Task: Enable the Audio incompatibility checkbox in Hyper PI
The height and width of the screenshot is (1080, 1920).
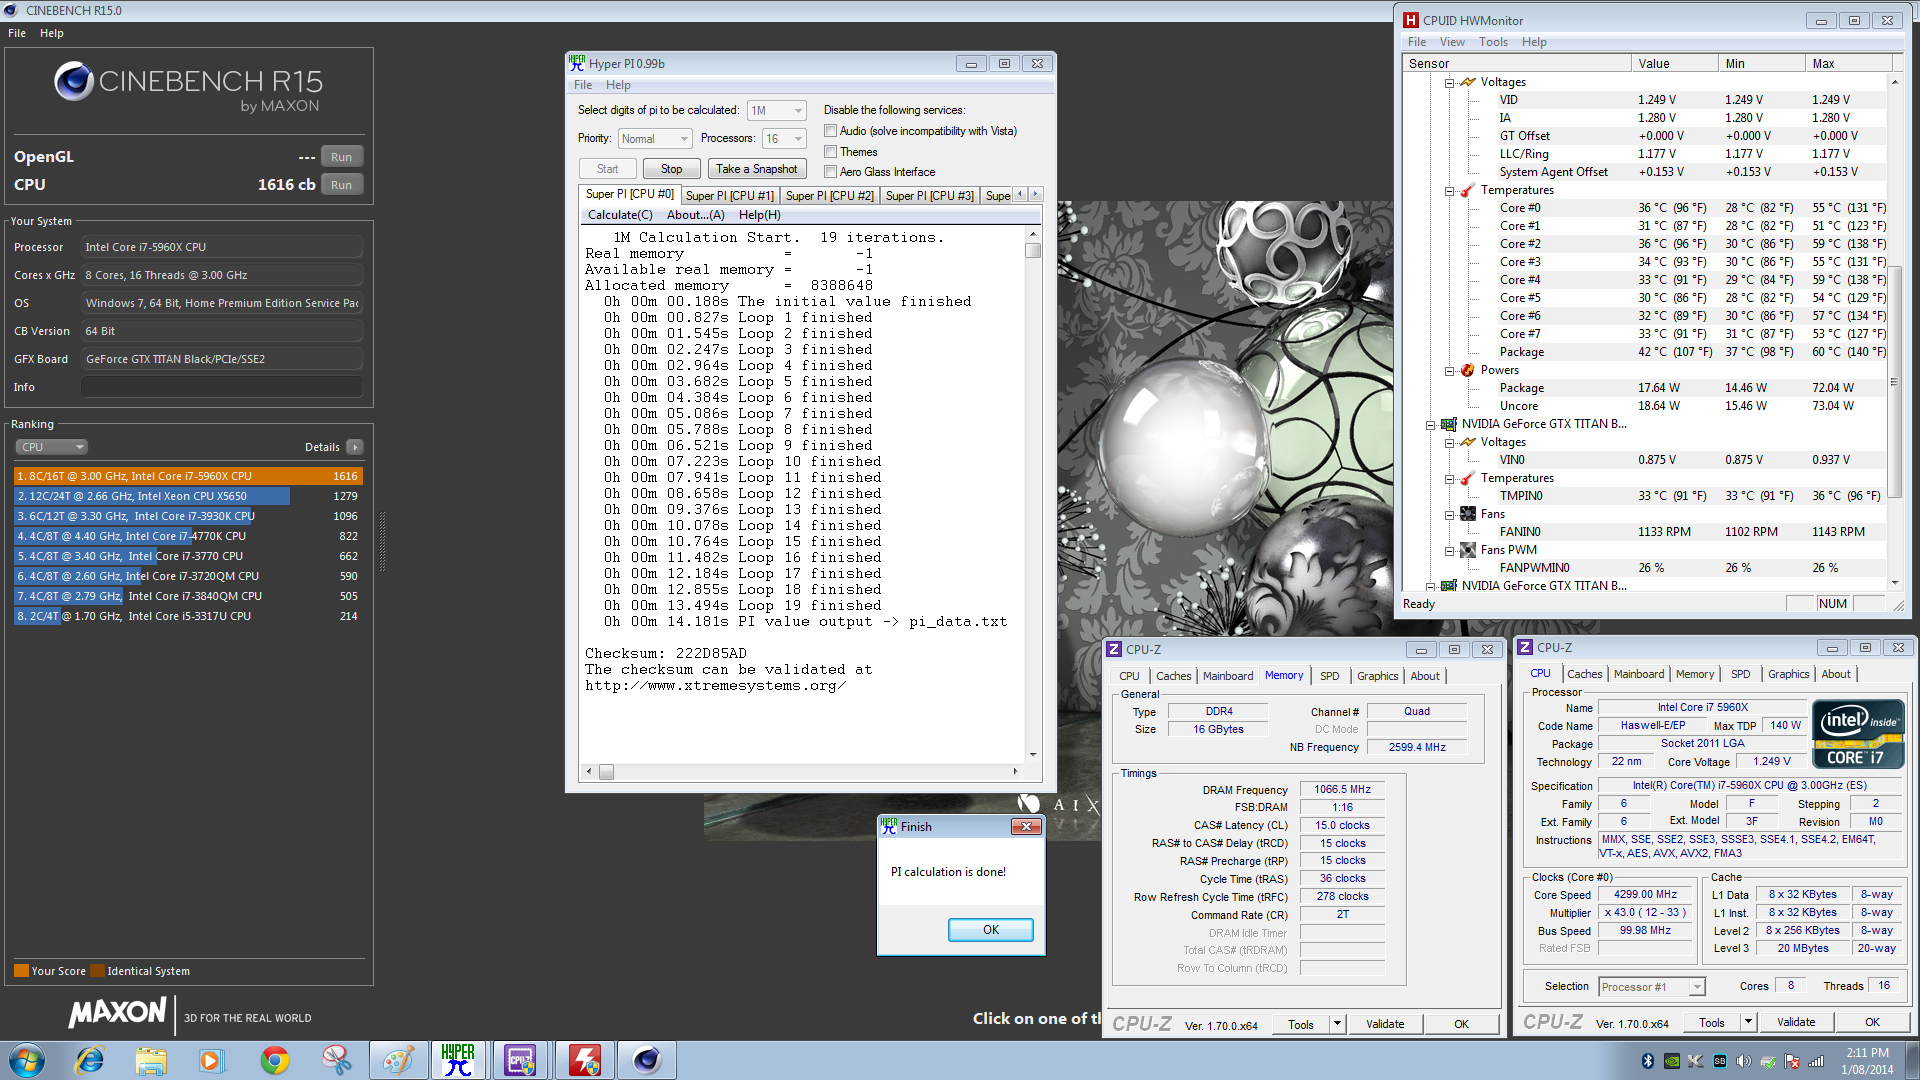Action: click(831, 131)
